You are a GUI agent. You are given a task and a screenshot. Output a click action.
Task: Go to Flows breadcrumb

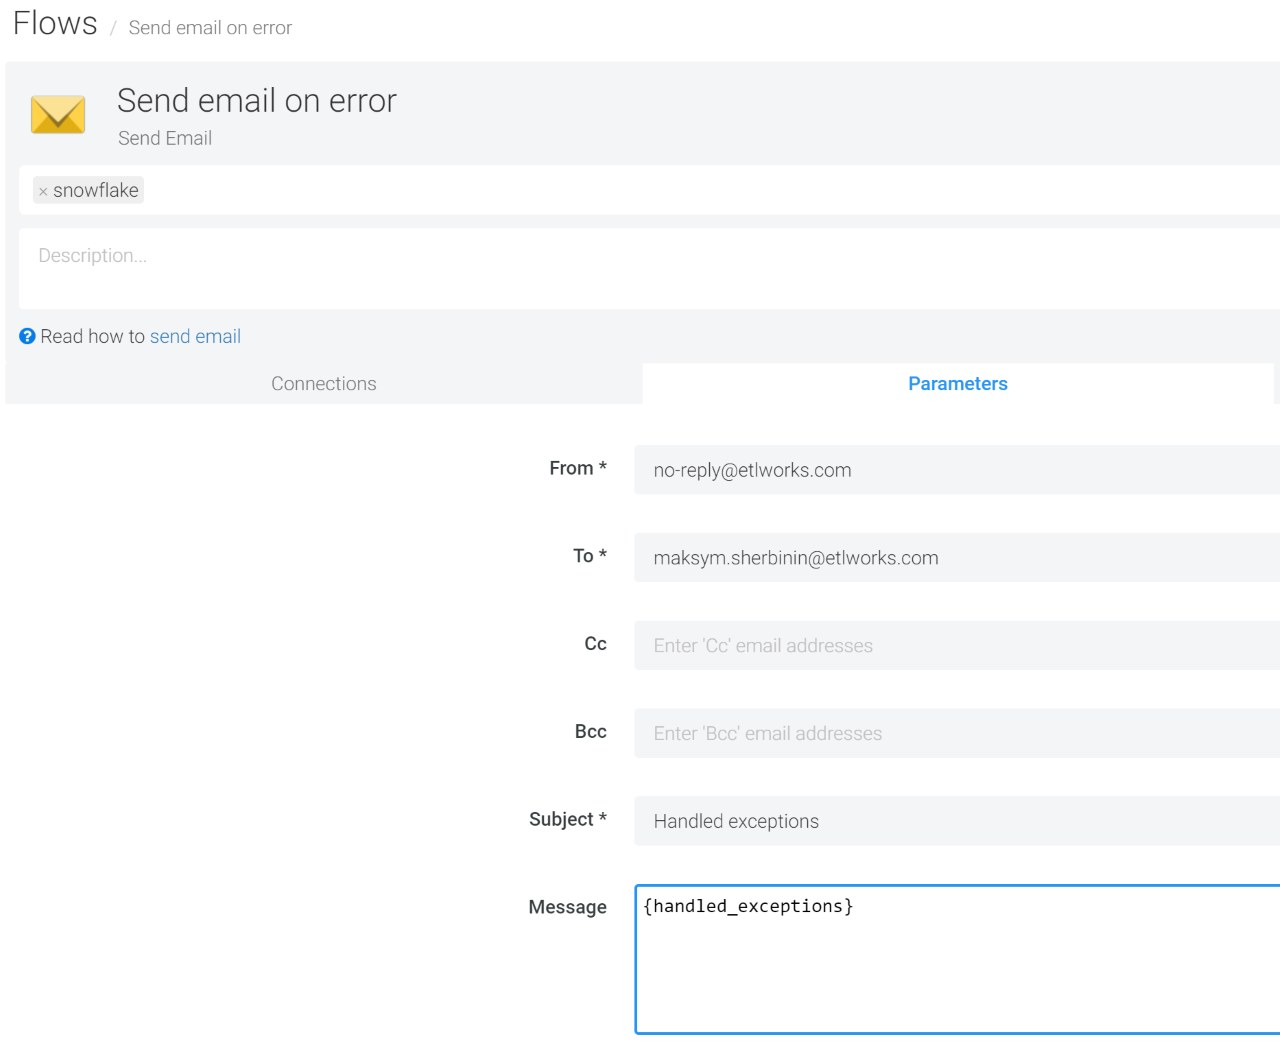tap(55, 23)
